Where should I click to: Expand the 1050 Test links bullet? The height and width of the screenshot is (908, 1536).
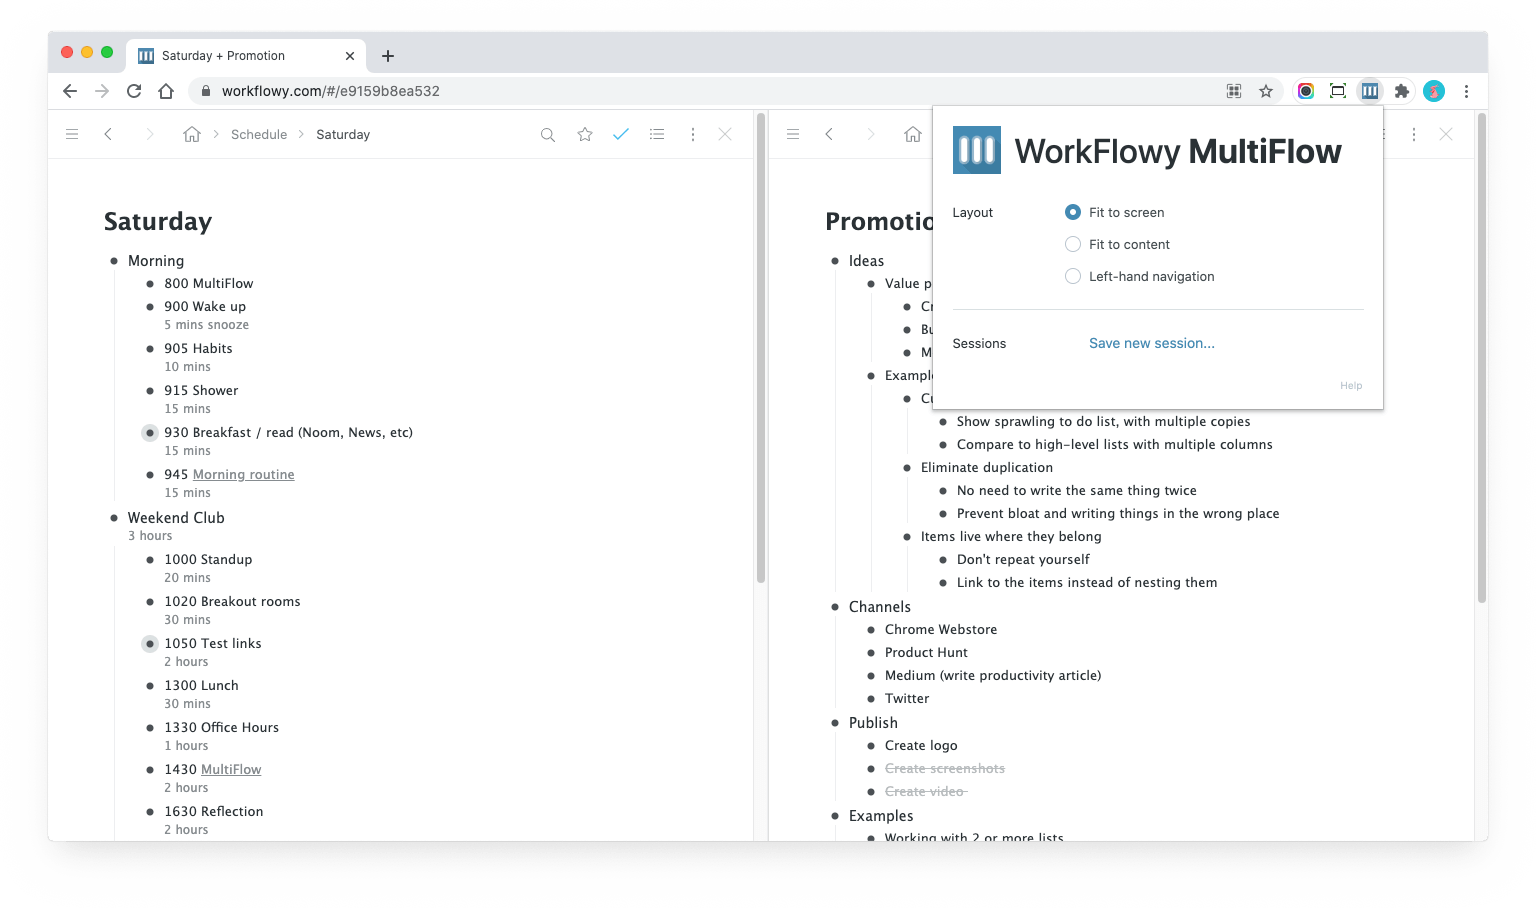pos(150,644)
